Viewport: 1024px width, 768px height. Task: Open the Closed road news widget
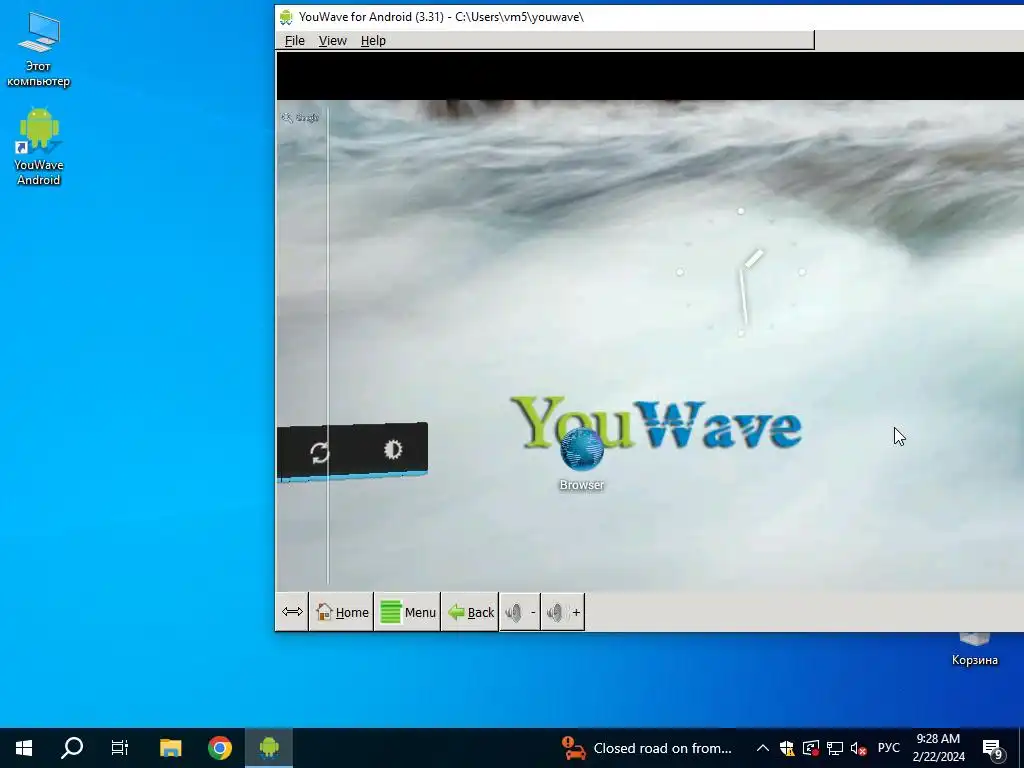pyautogui.click(x=647, y=748)
